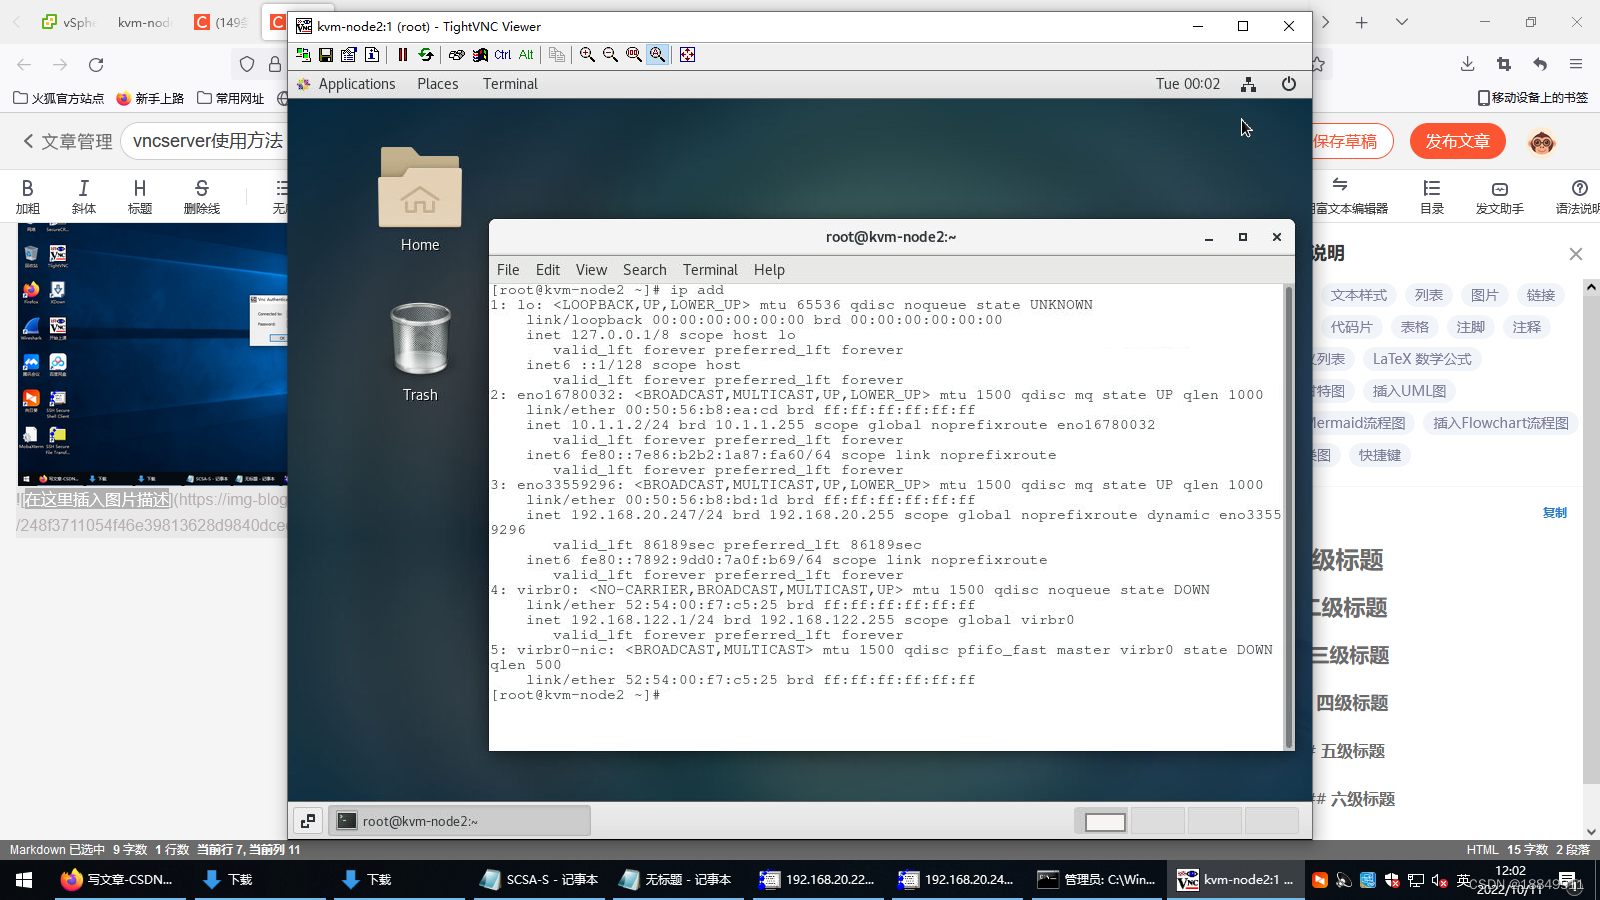The width and height of the screenshot is (1600, 900).
Task: Toggle pause updates in TightVNC toolbar
Action: (x=403, y=55)
